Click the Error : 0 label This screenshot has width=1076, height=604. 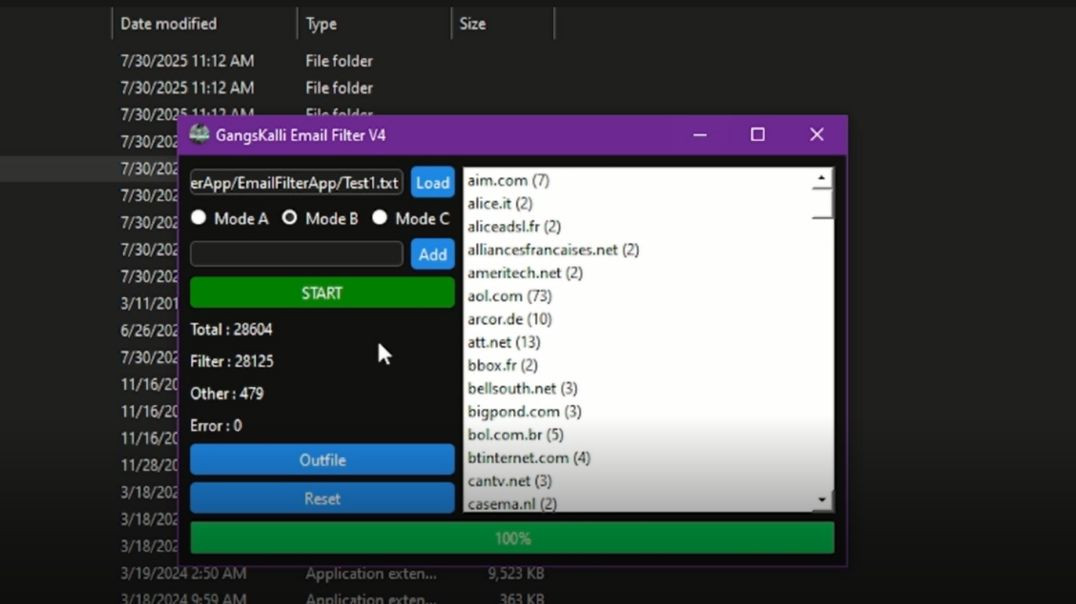point(215,426)
